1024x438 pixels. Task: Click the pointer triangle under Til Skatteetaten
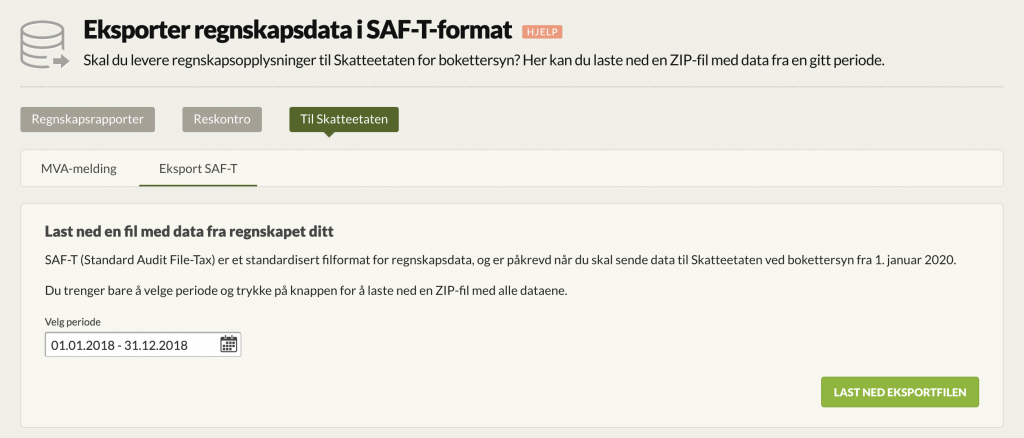tap(329, 134)
